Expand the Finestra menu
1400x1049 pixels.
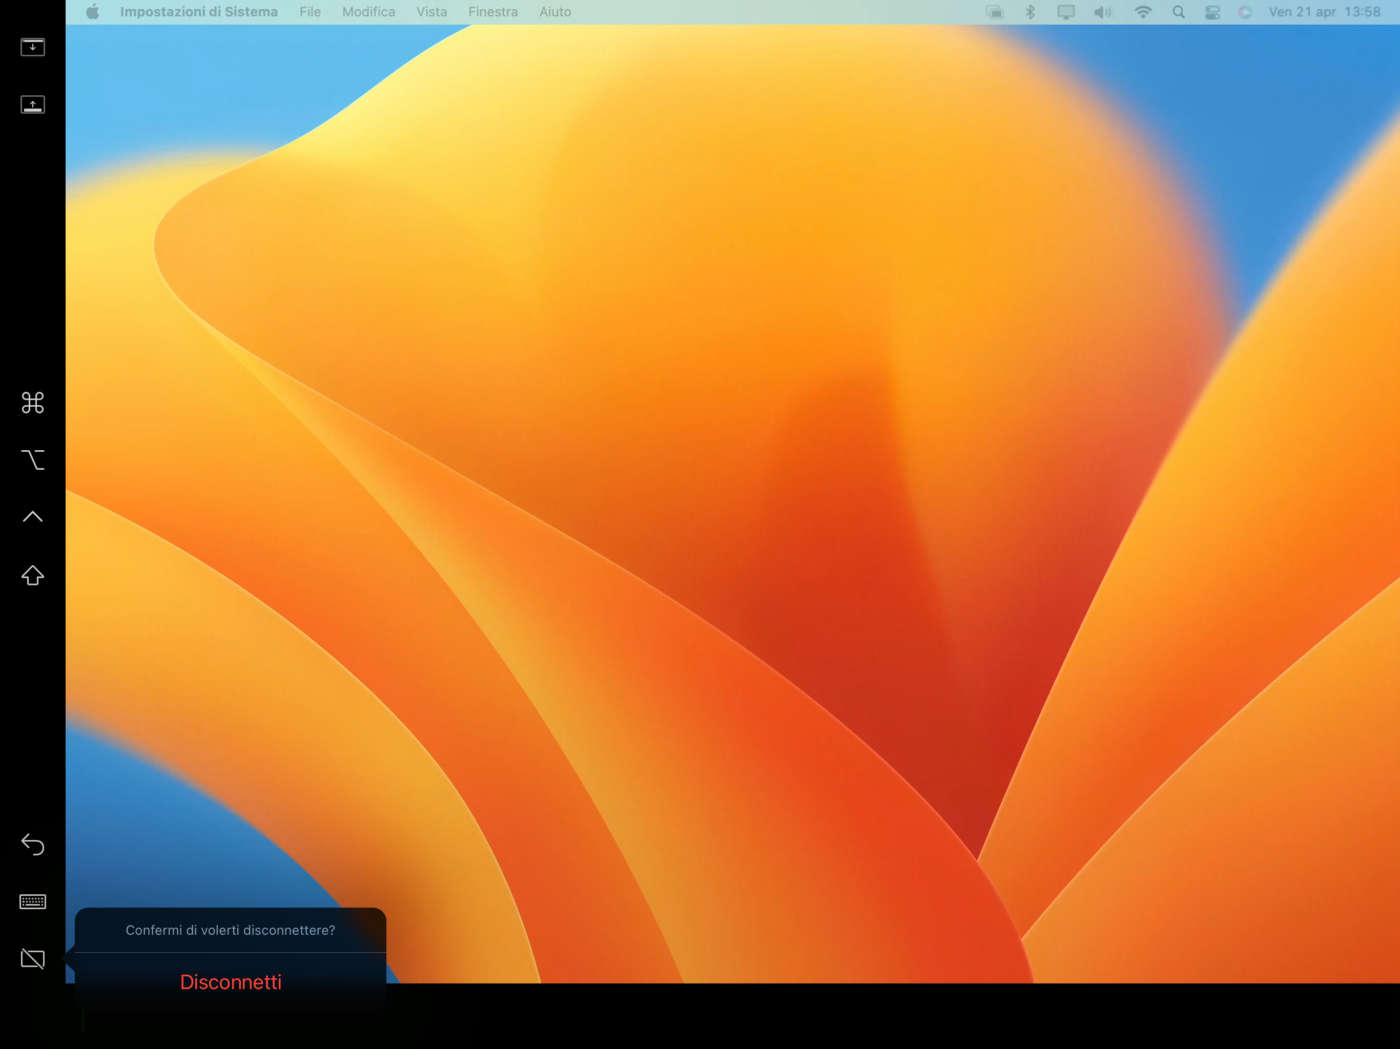[x=493, y=12]
